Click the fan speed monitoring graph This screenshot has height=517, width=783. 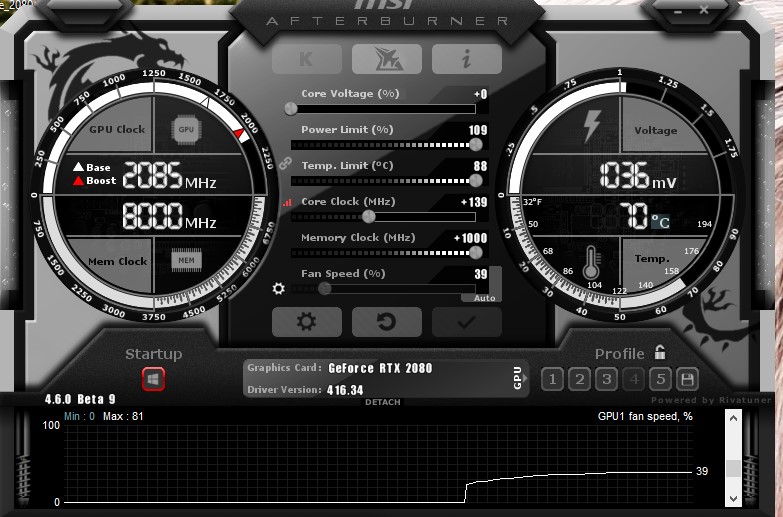coord(378,465)
